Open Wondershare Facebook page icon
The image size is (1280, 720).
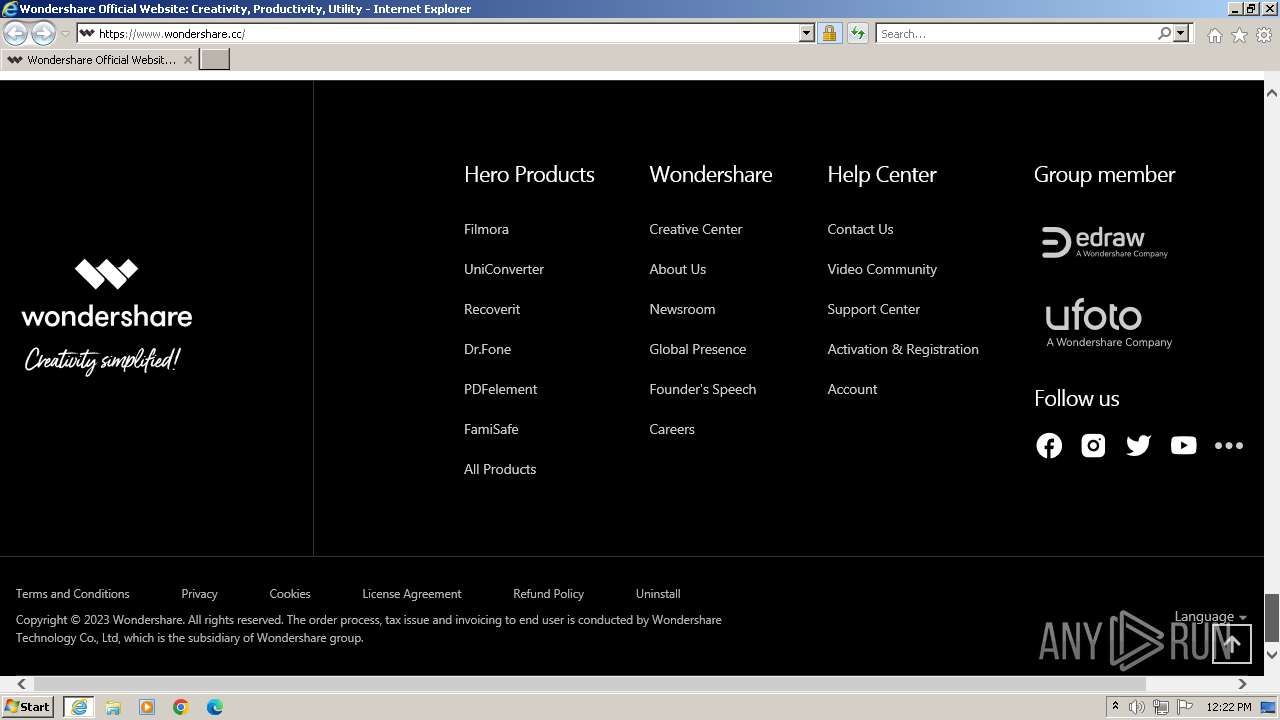click(1049, 446)
